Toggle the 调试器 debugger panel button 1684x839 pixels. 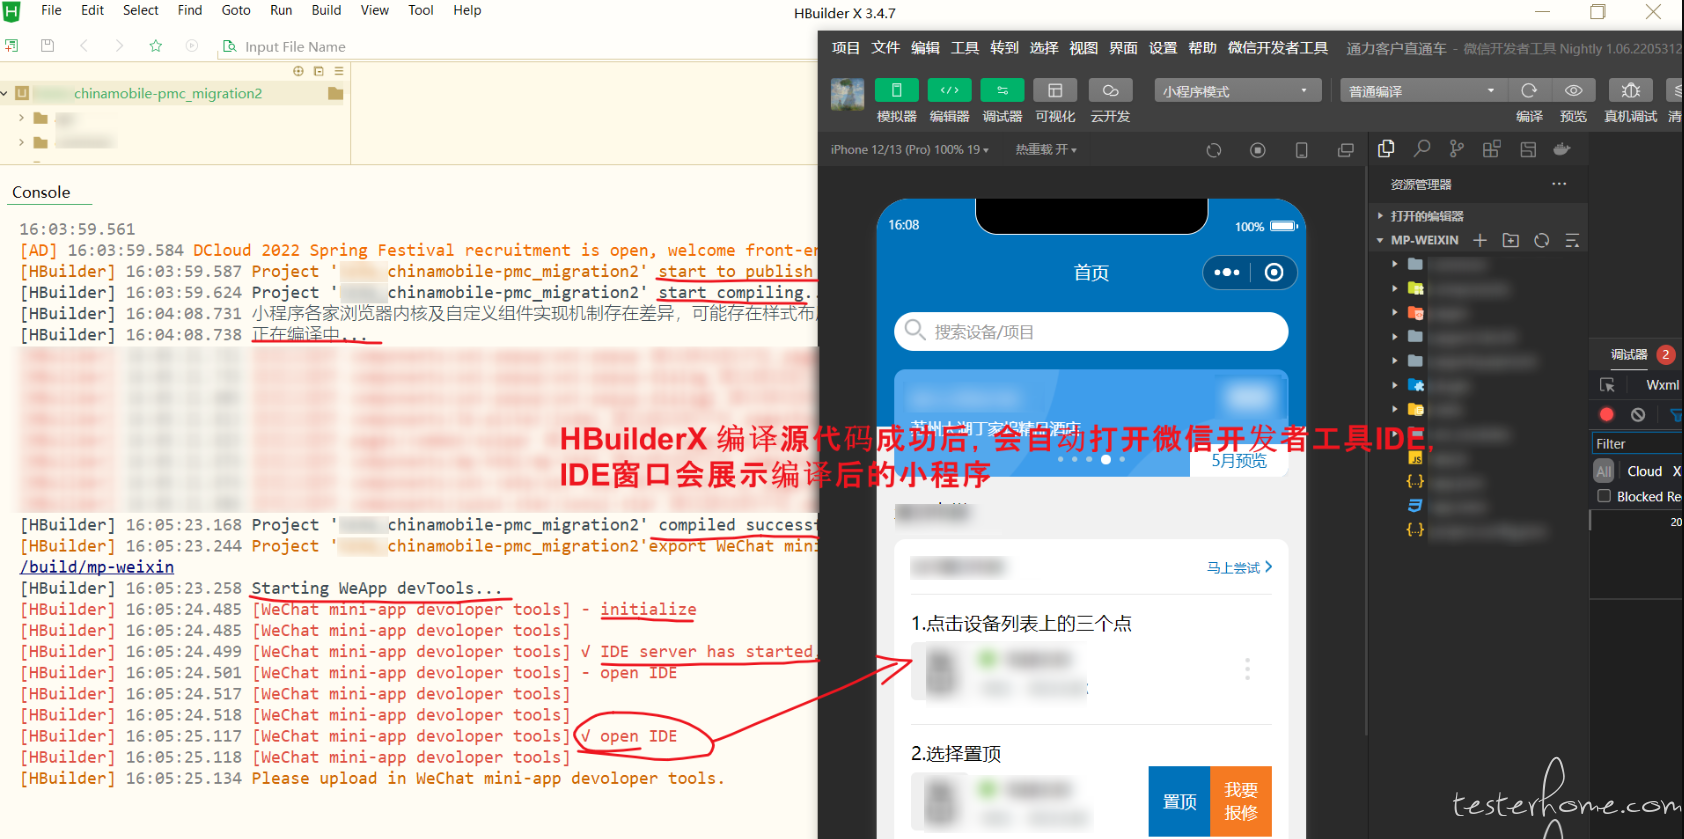(1002, 90)
